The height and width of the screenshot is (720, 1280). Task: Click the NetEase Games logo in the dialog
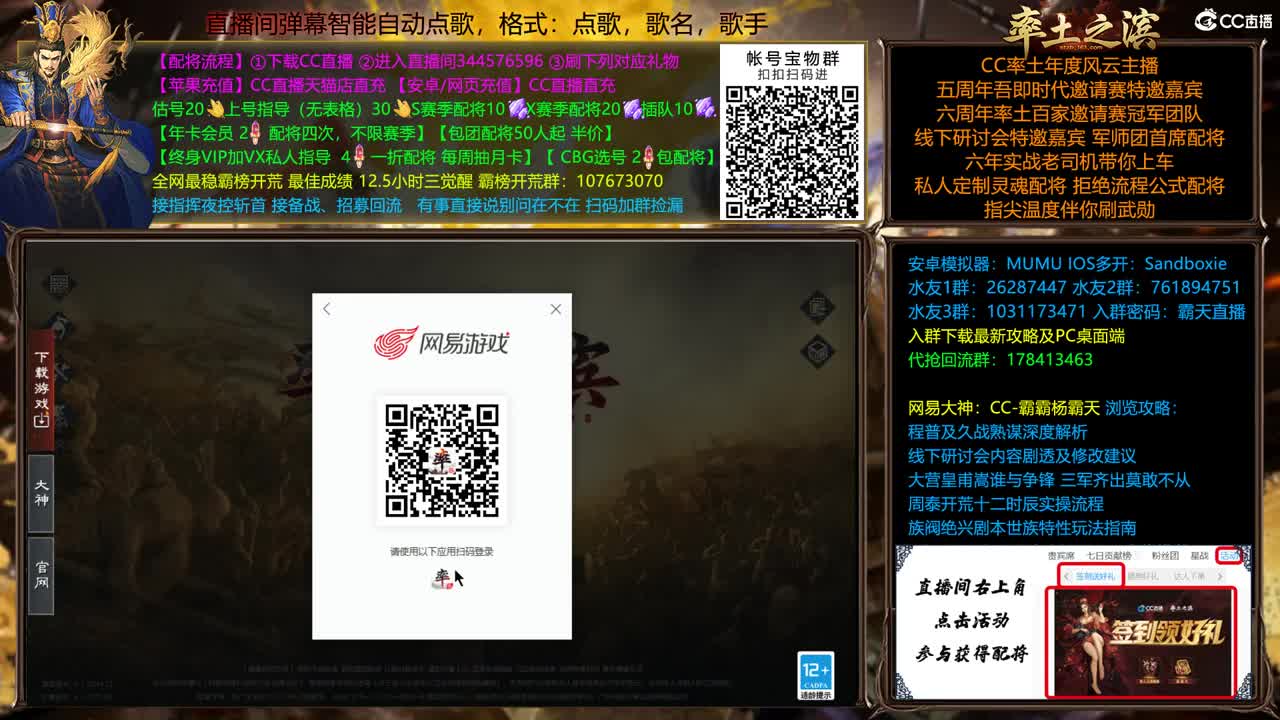[x=442, y=343]
